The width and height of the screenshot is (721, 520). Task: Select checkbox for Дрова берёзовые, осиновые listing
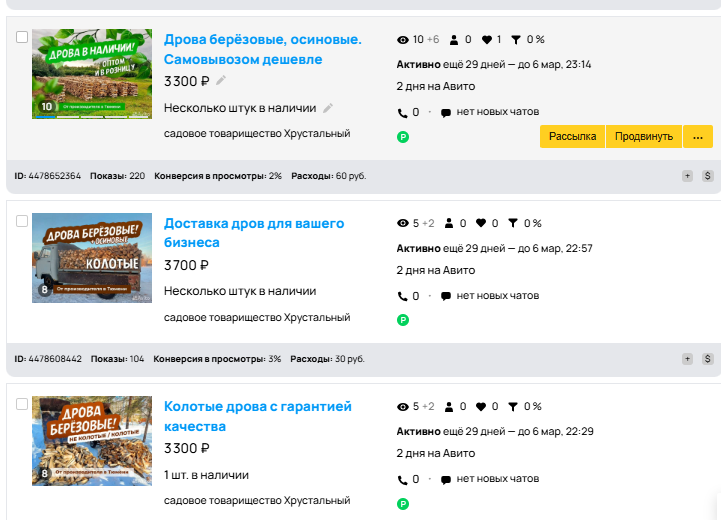pos(22,37)
